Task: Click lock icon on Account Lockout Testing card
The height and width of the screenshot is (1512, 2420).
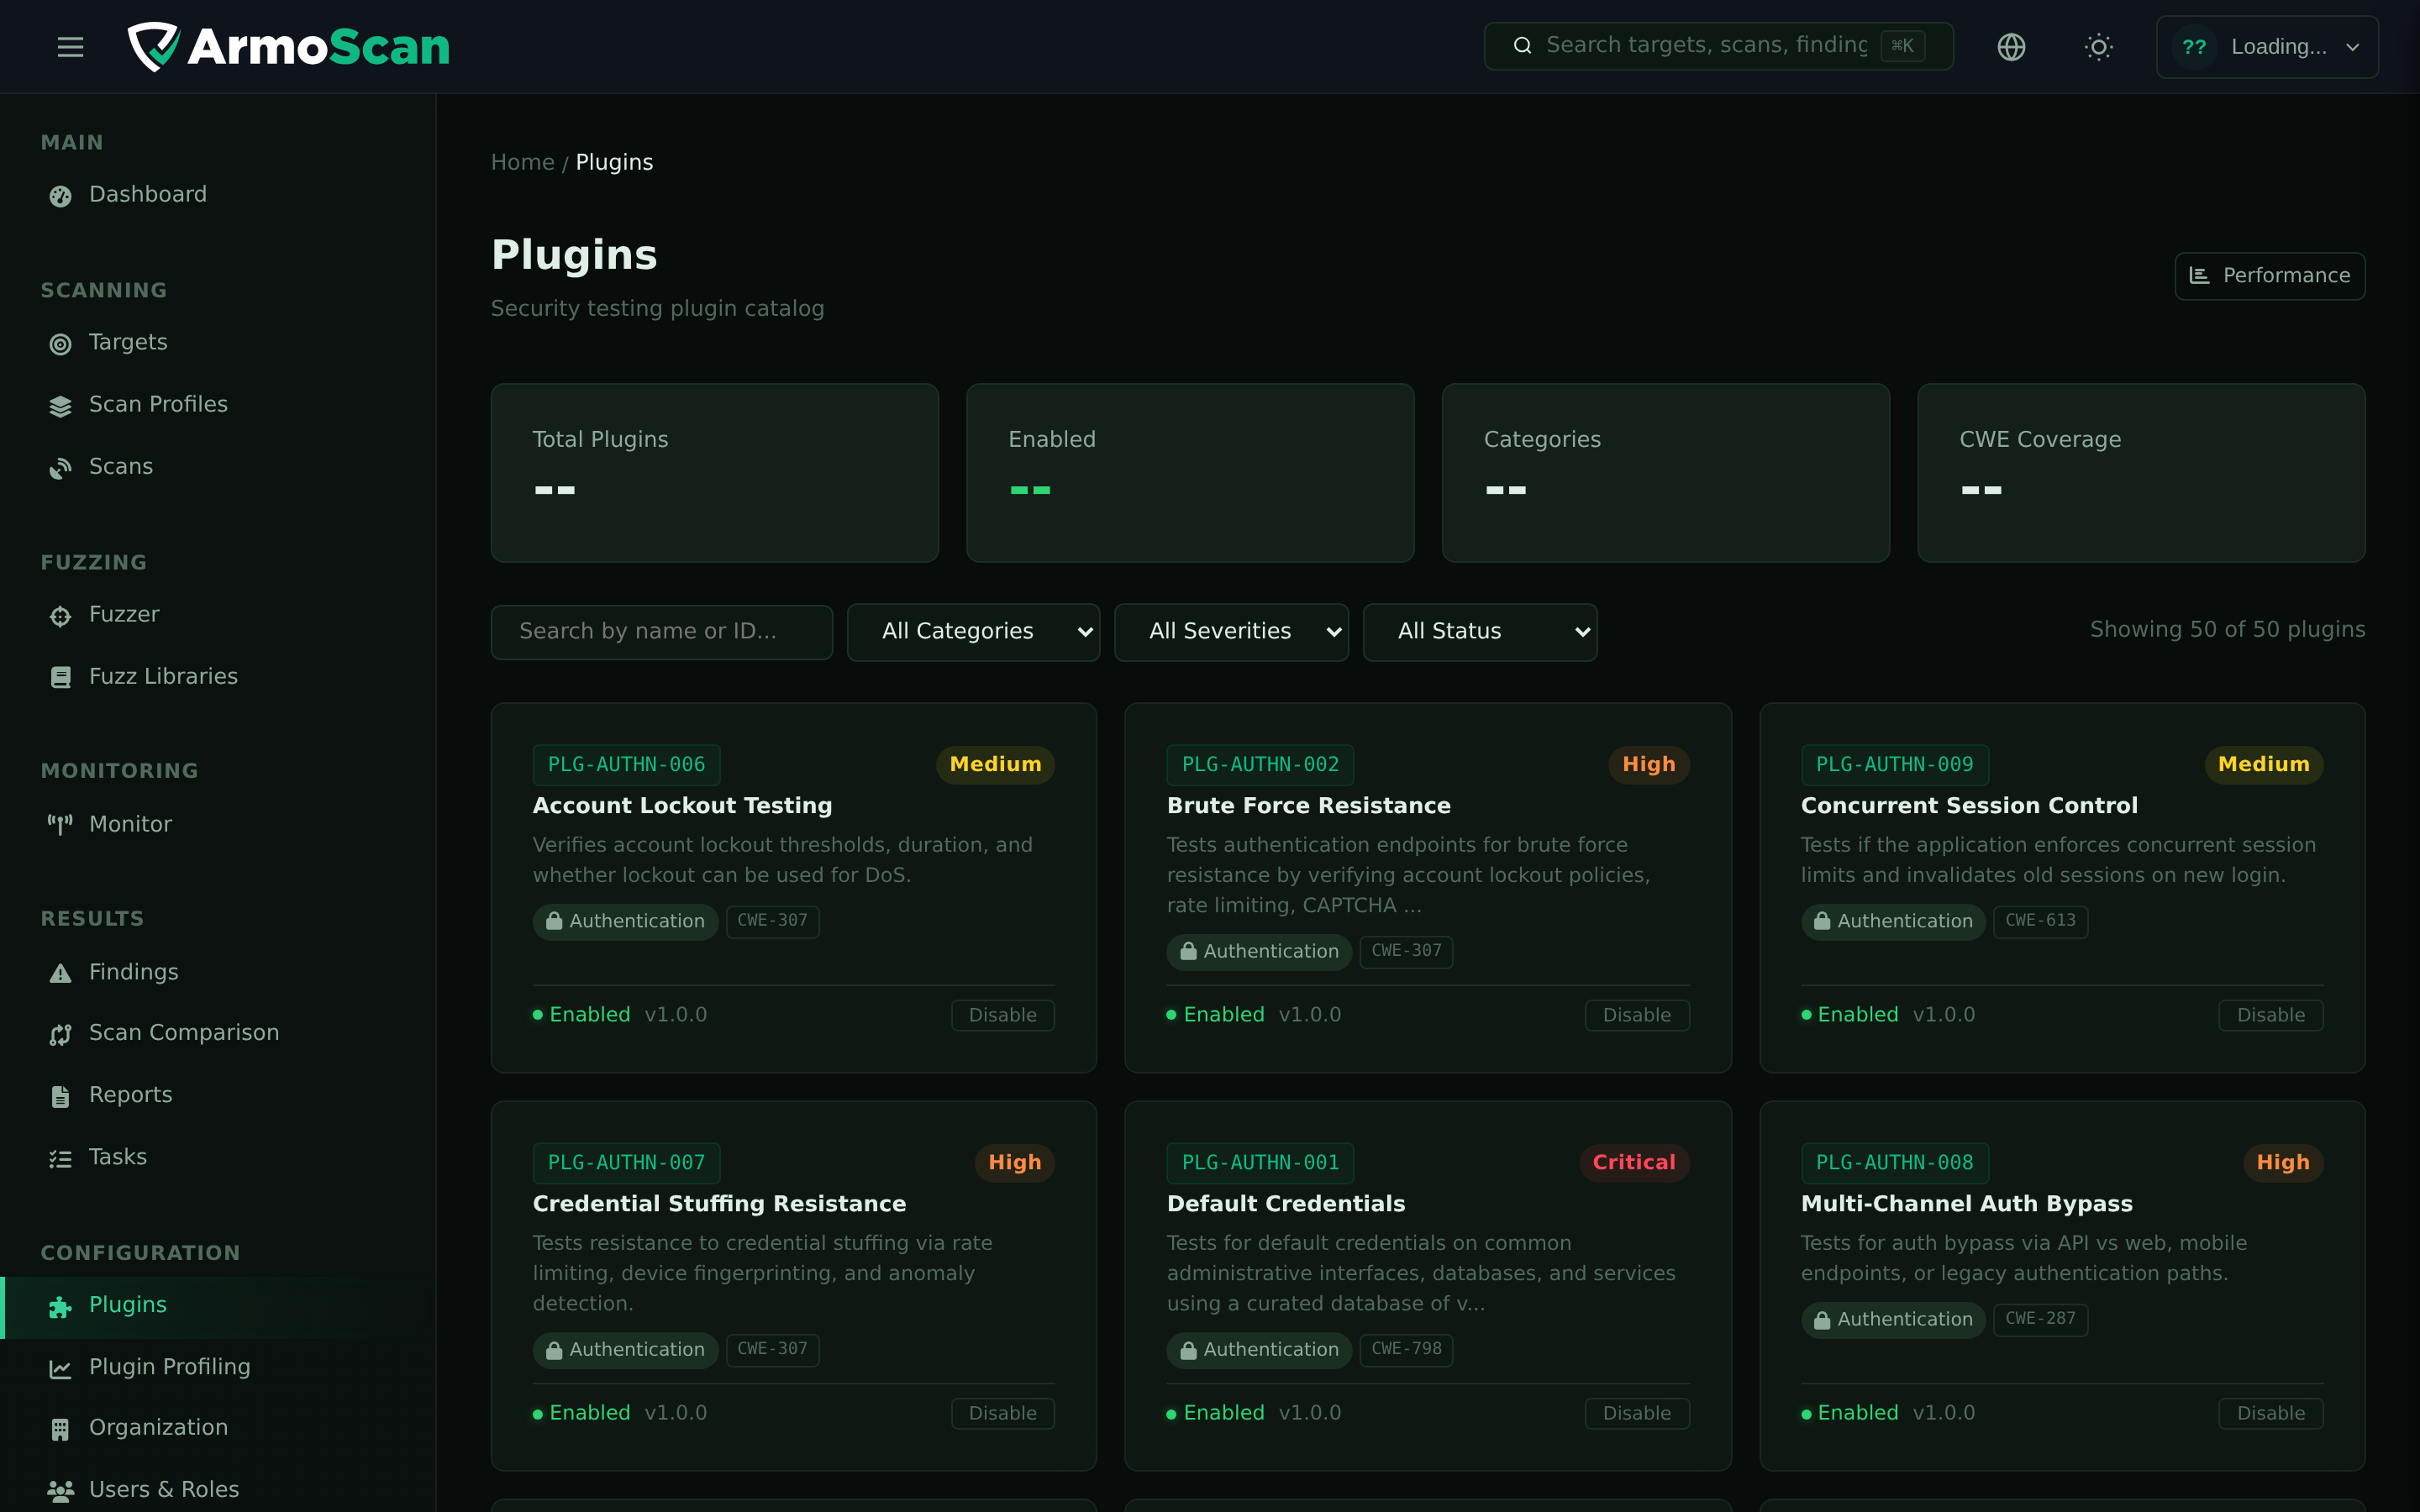Action: (554, 921)
